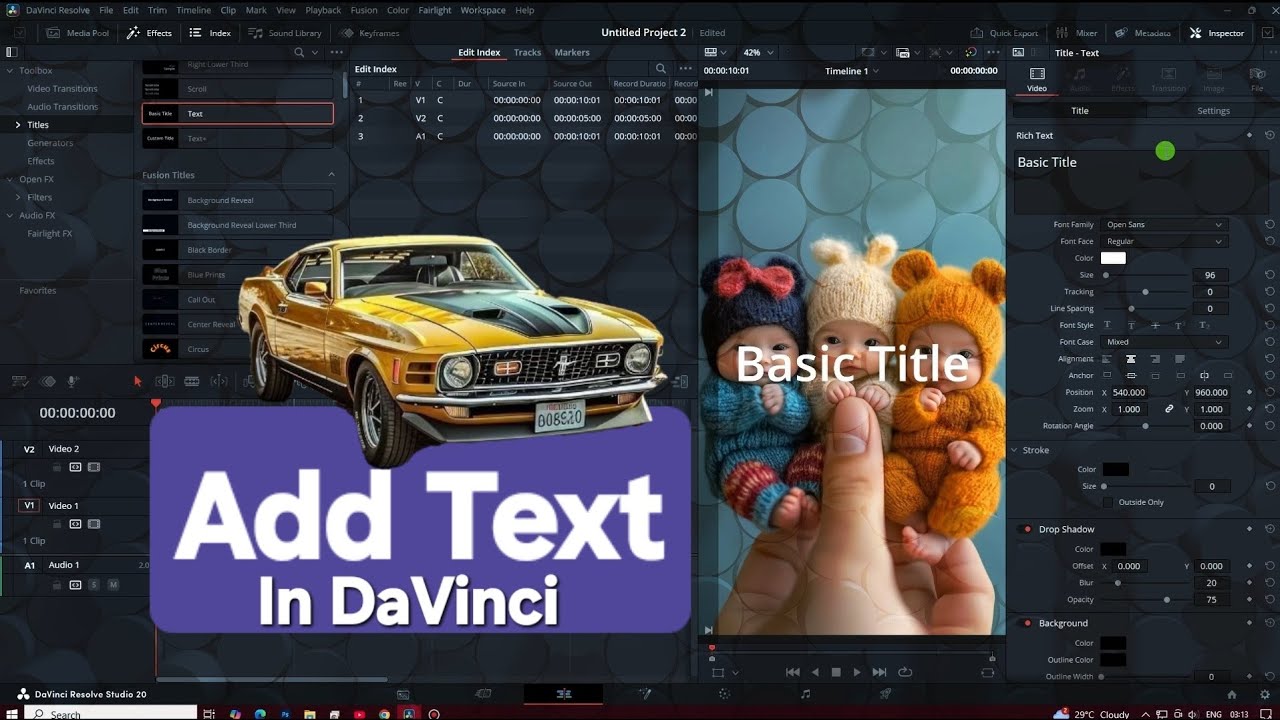
Task: Open the Sound Library panel
Action: [x=286, y=33]
